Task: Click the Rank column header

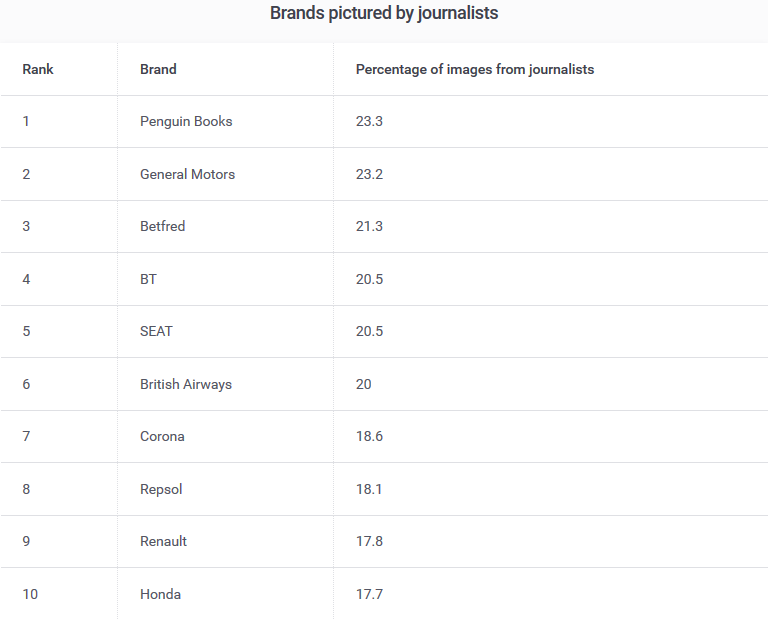Action: click(38, 69)
